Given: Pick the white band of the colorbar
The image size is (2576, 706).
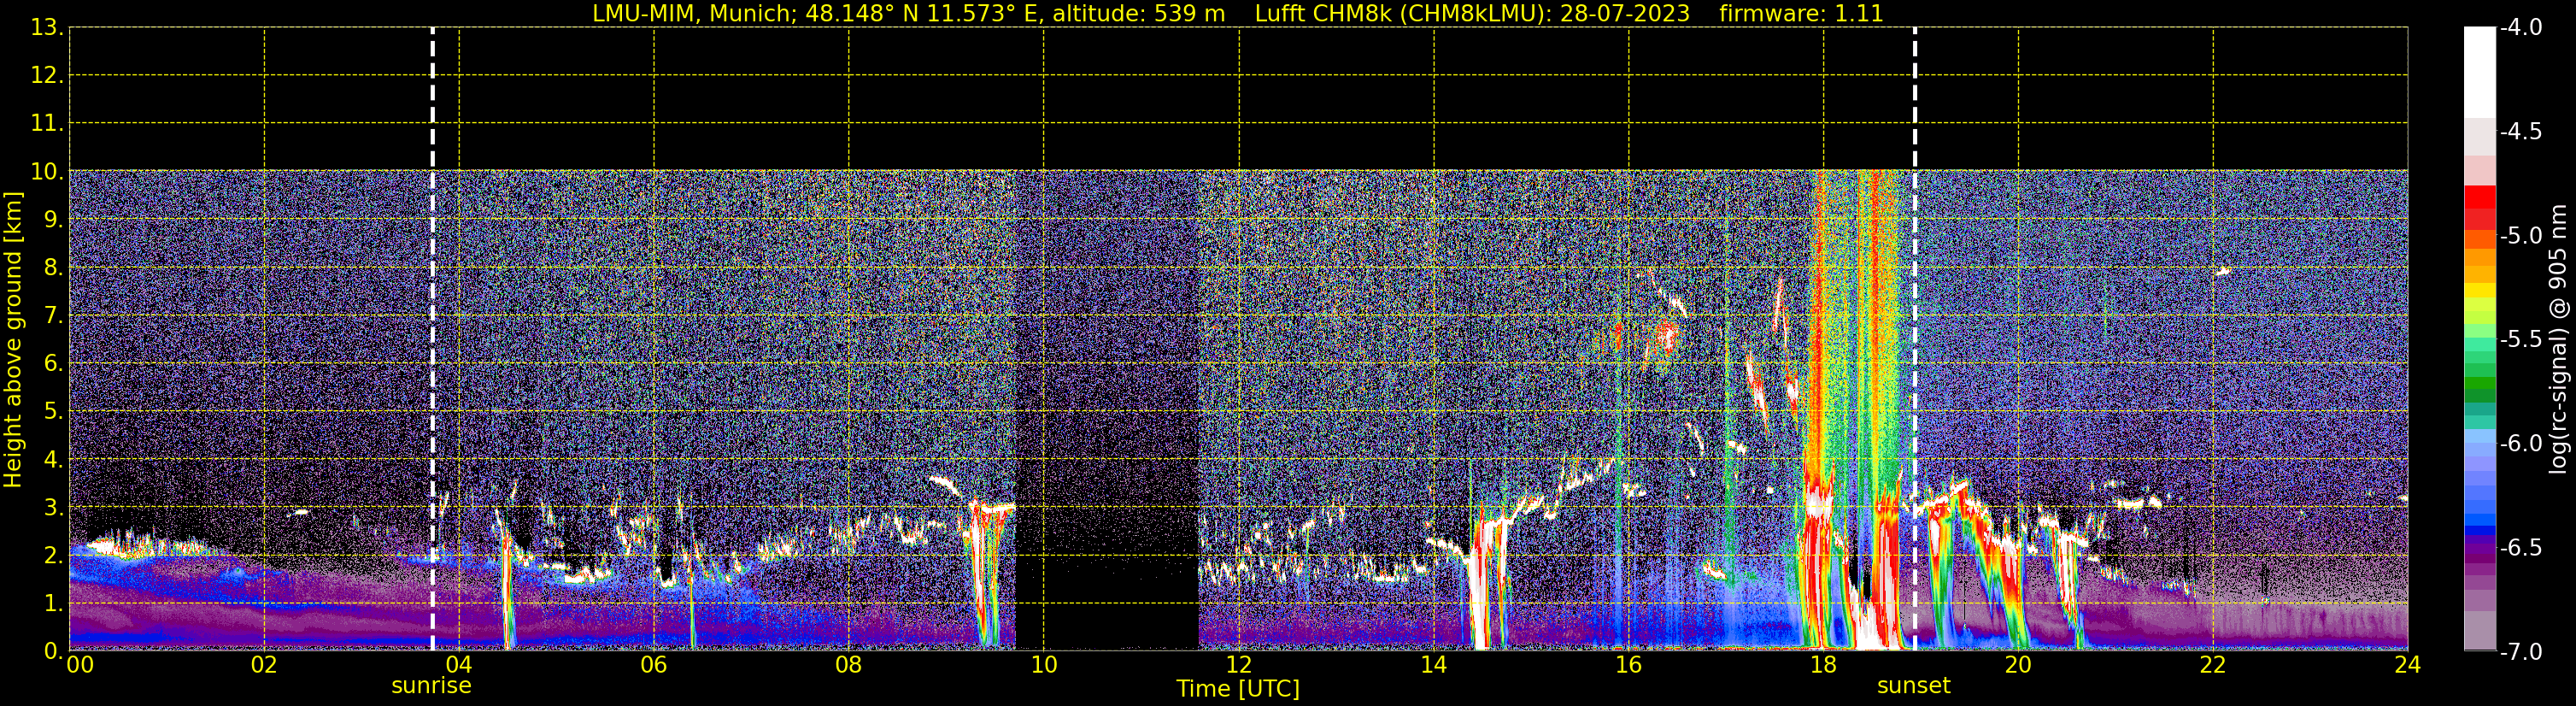Looking at the screenshot, I should [2480, 72].
